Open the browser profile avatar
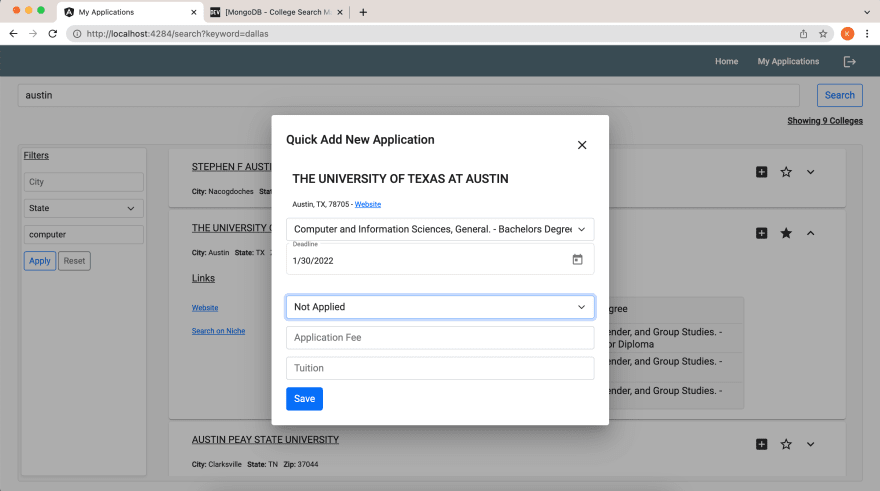This screenshot has height=491, width=880. click(847, 34)
